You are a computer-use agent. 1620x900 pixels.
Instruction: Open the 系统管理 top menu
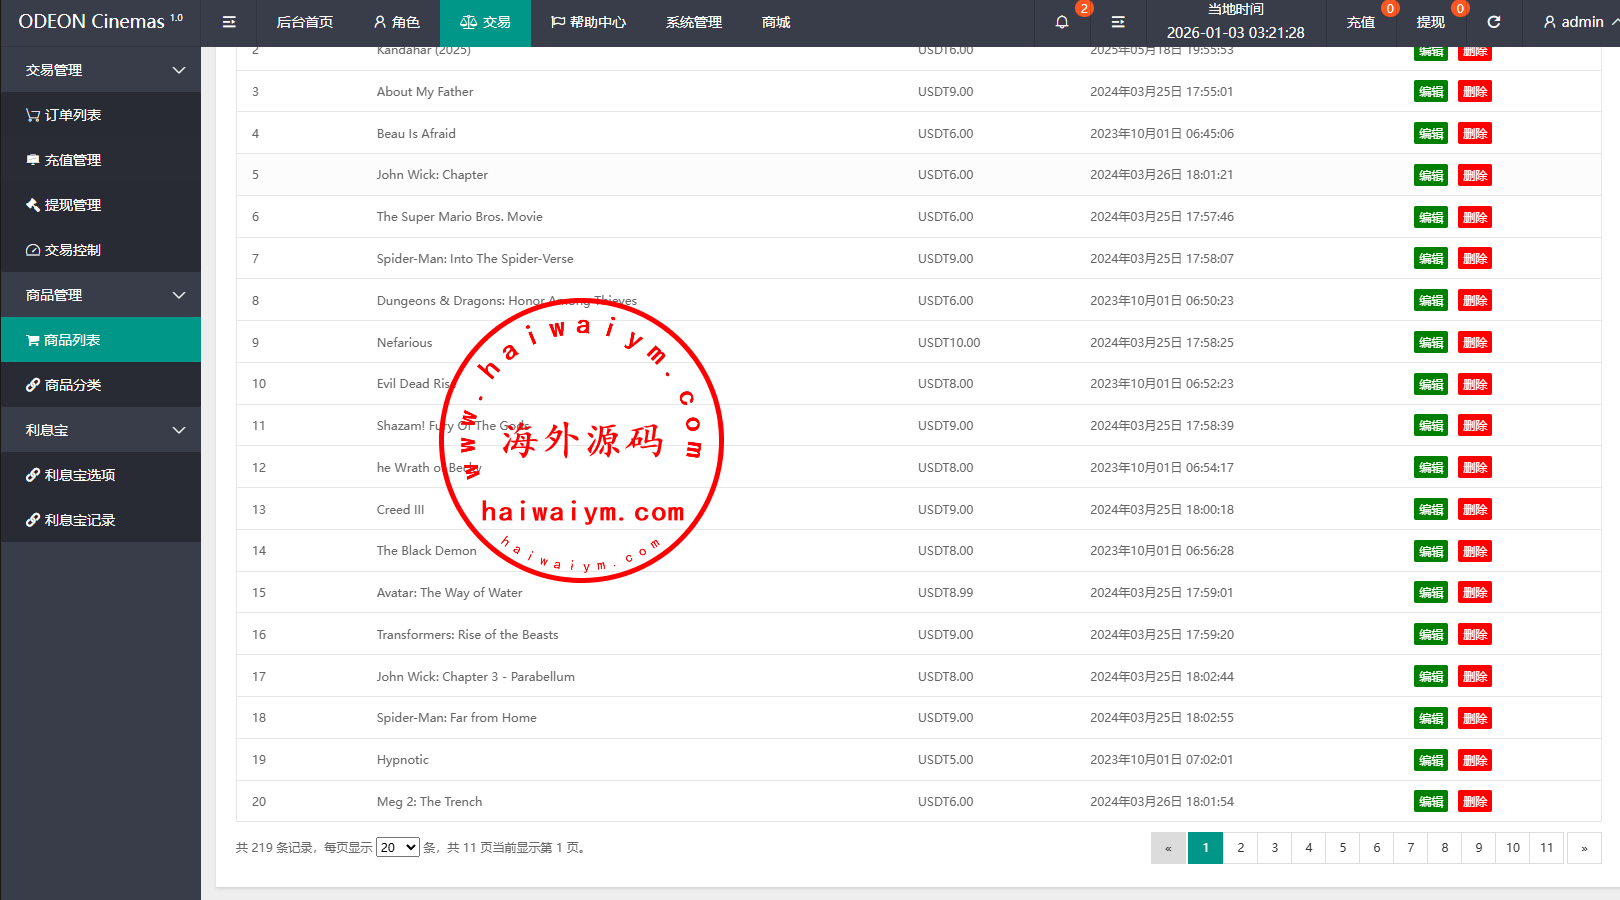pyautogui.click(x=694, y=22)
